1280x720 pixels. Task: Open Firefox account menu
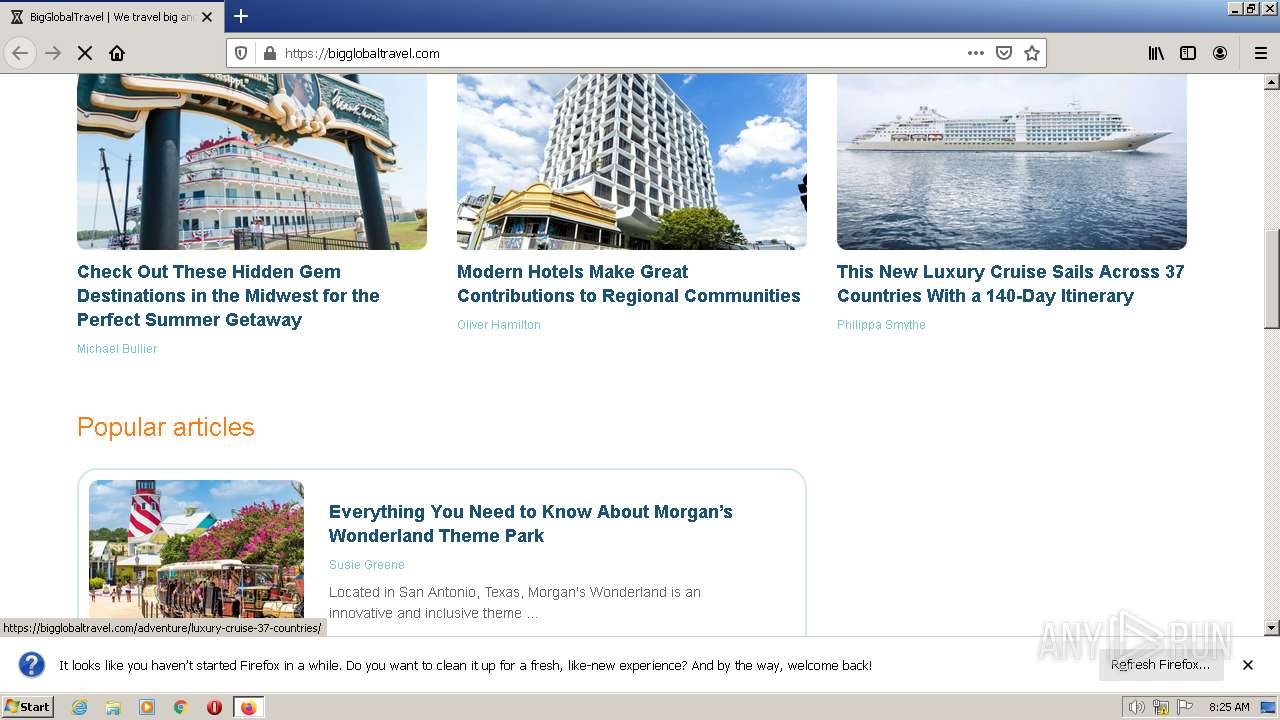pos(1220,53)
